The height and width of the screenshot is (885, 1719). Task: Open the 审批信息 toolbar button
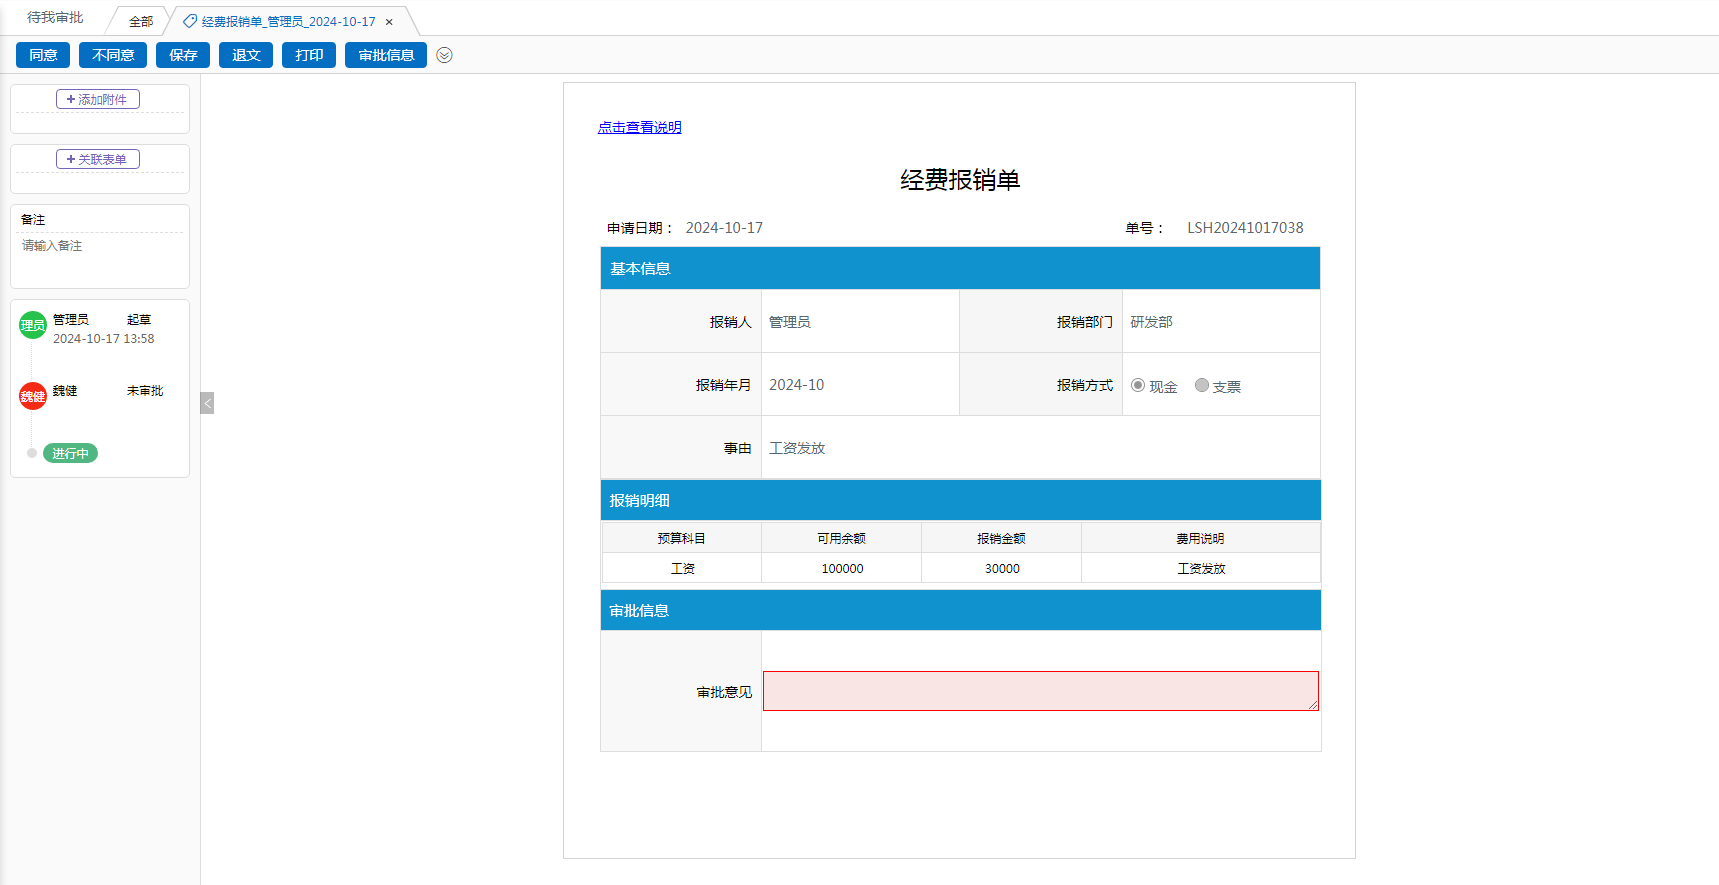[386, 55]
